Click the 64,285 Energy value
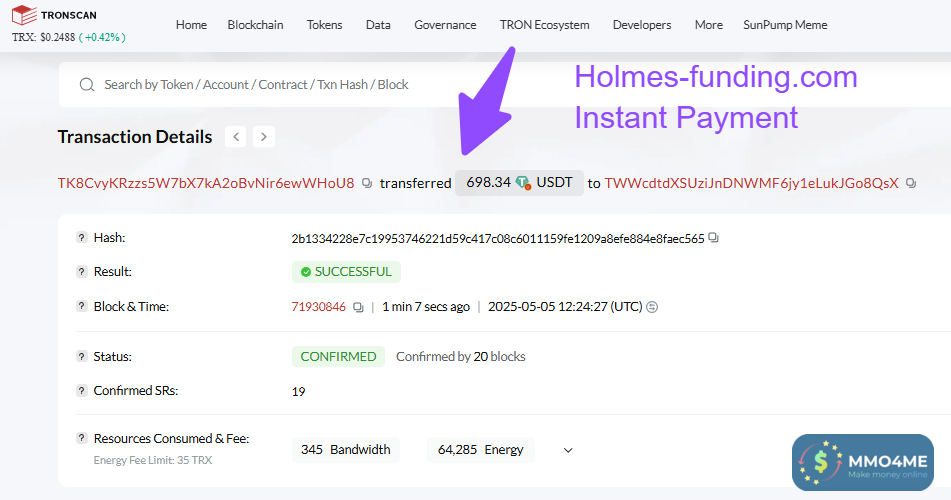The width and height of the screenshot is (951, 500). click(x=480, y=450)
